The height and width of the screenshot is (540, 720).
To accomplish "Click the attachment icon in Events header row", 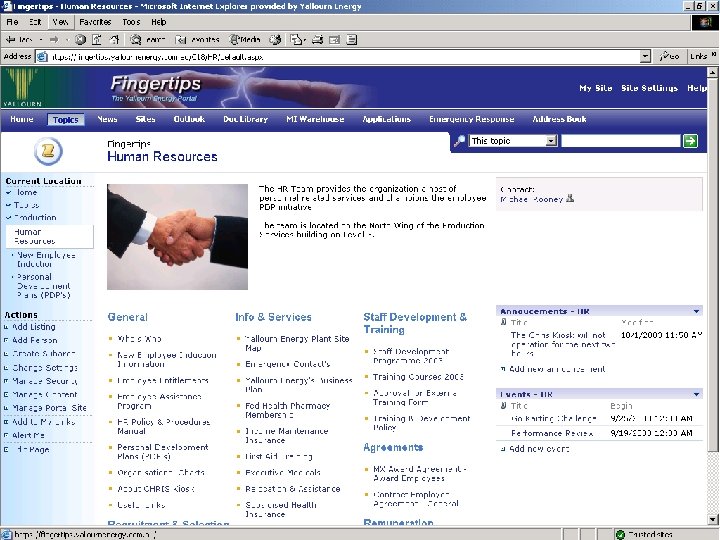I will 503,405.
